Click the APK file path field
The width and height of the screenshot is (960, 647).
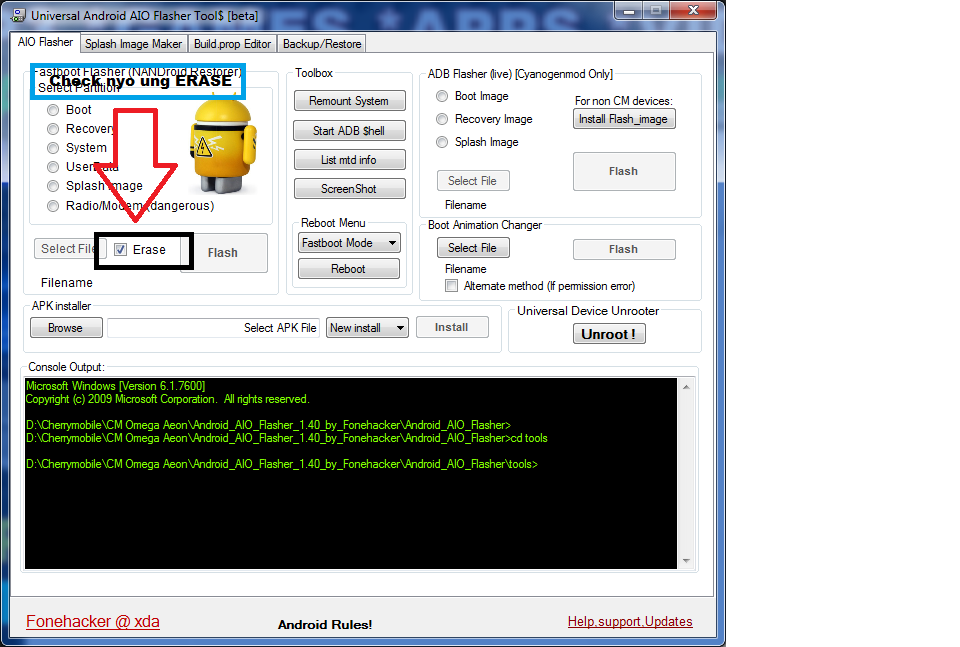pos(213,328)
